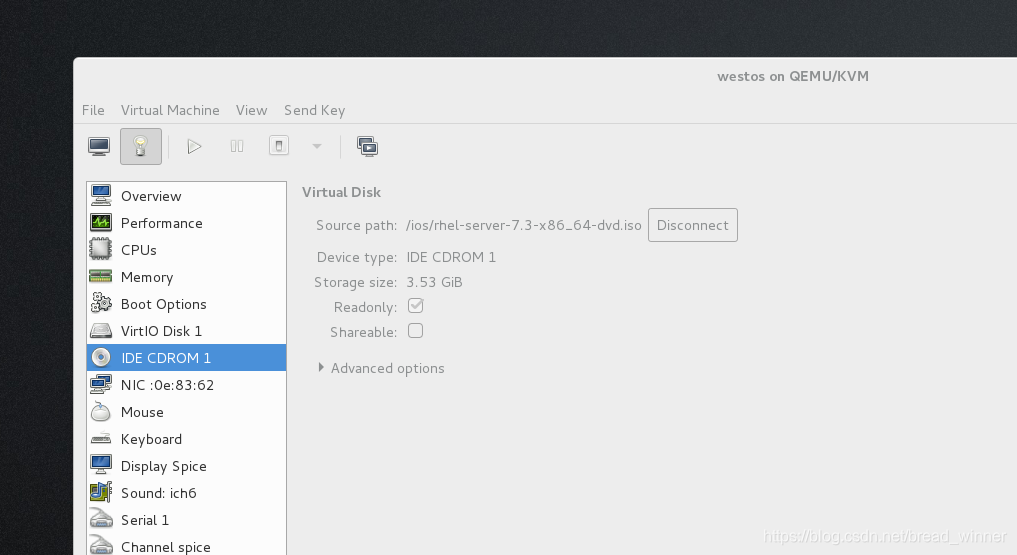
Task: Select Channel spice entry
Action: coord(186,545)
